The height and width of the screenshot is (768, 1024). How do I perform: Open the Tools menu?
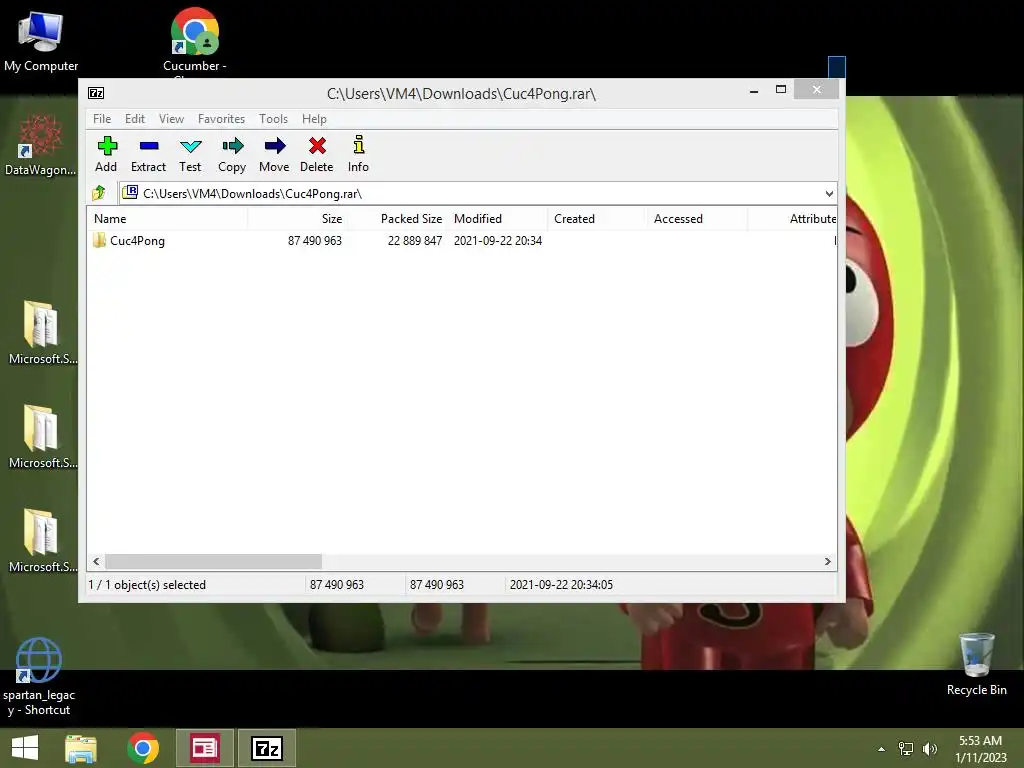click(x=273, y=119)
